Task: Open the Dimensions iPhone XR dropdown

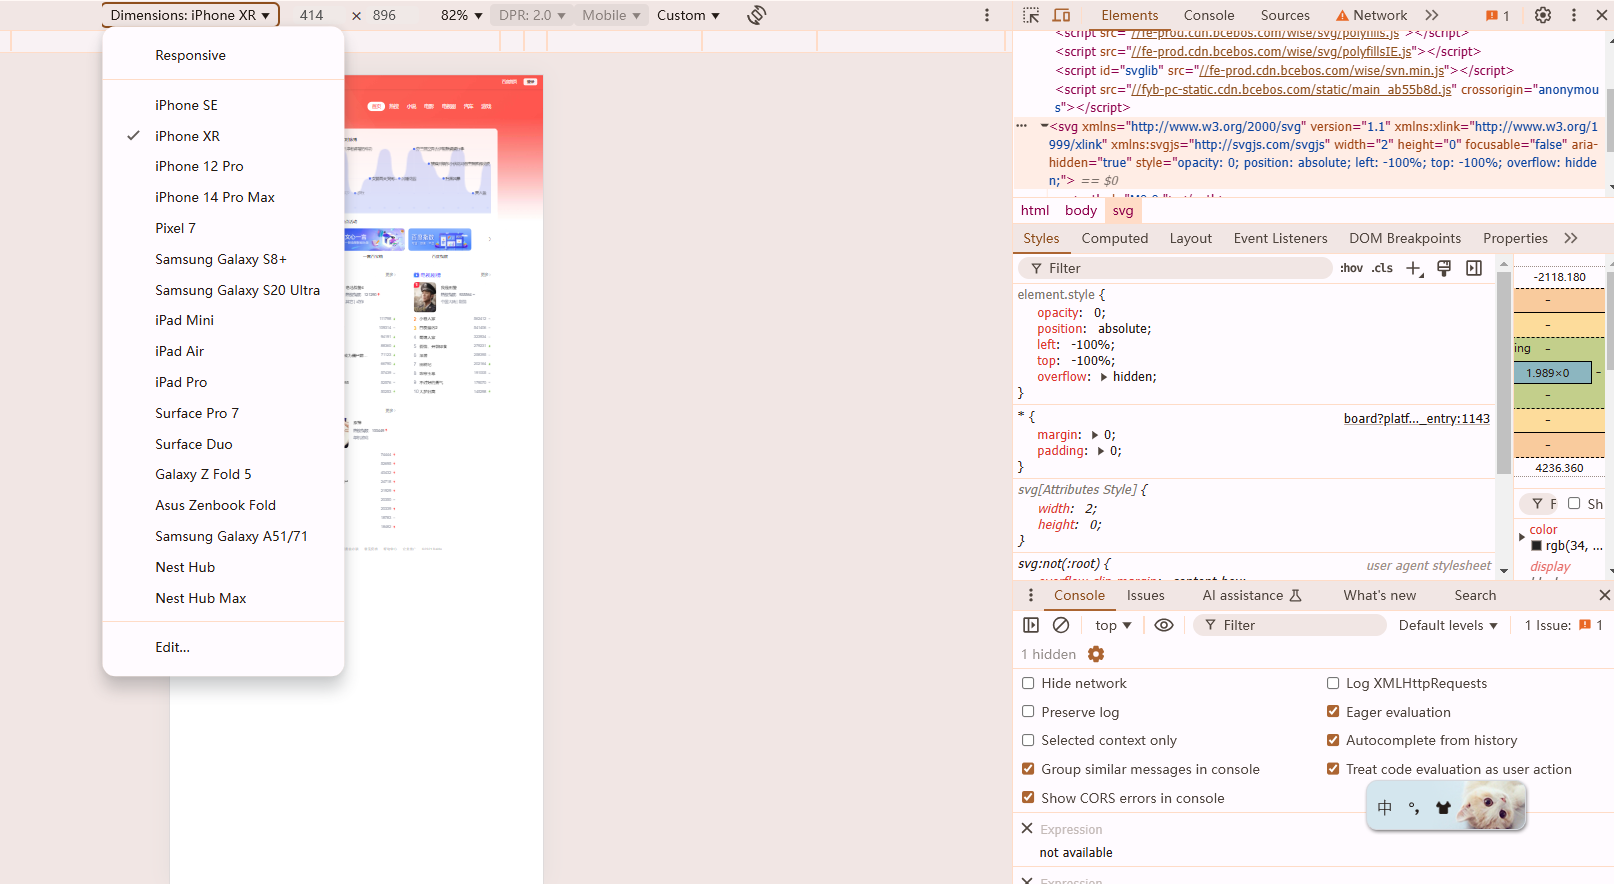Action: pyautogui.click(x=190, y=15)
